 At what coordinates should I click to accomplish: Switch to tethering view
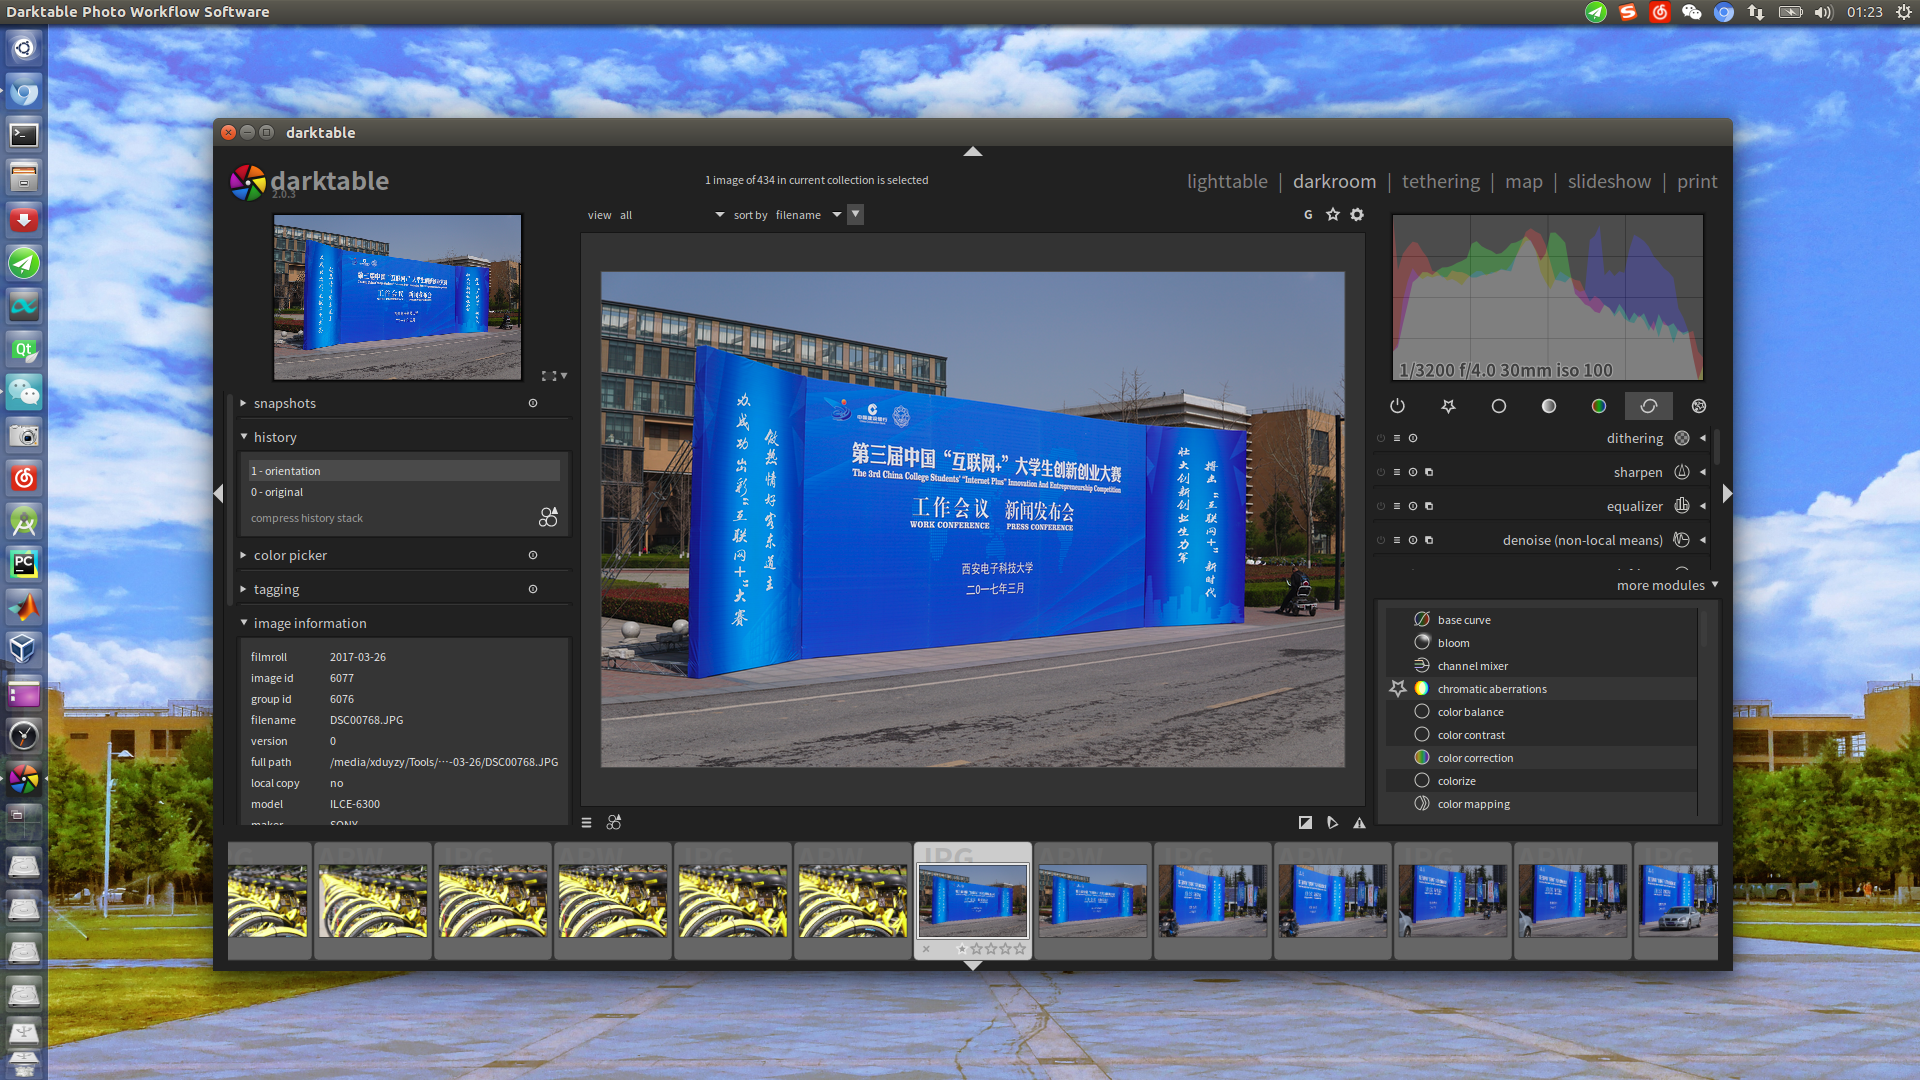click(x=1440, y=181)
